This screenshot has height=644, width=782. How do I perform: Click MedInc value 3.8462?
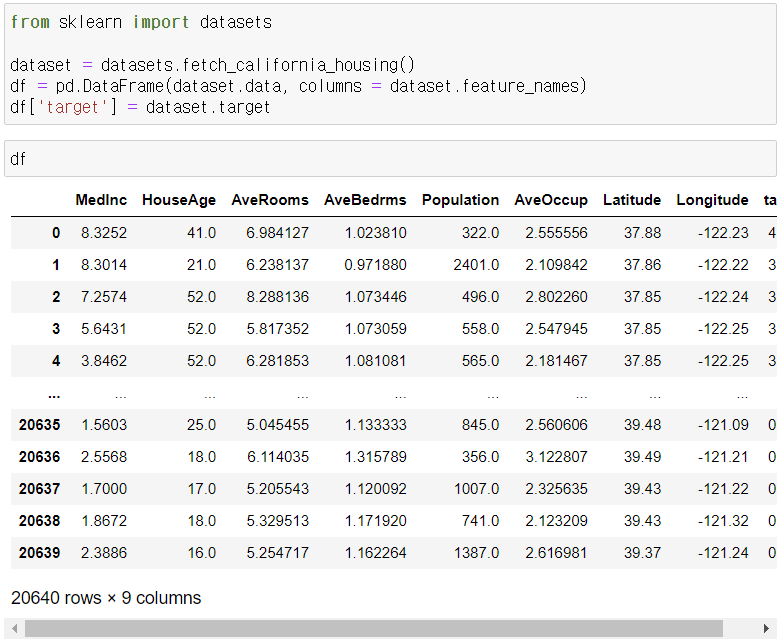[104, 361]
